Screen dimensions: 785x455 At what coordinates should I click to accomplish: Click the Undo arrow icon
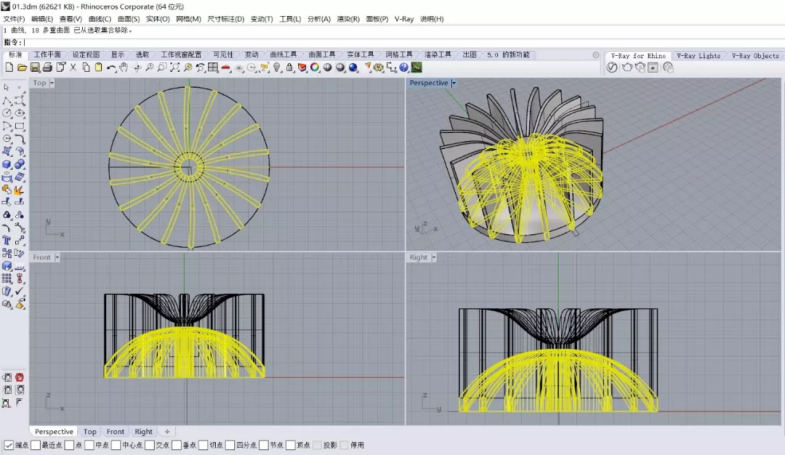(110, 68)
